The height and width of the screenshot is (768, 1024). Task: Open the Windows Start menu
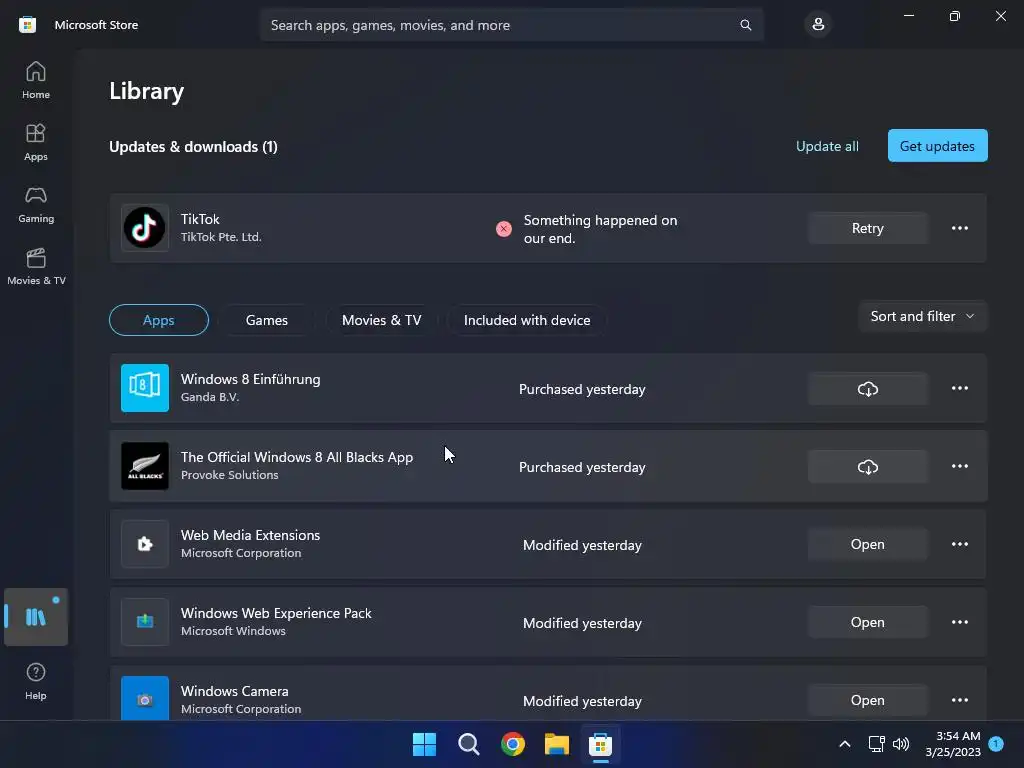[x=424, y=744]
